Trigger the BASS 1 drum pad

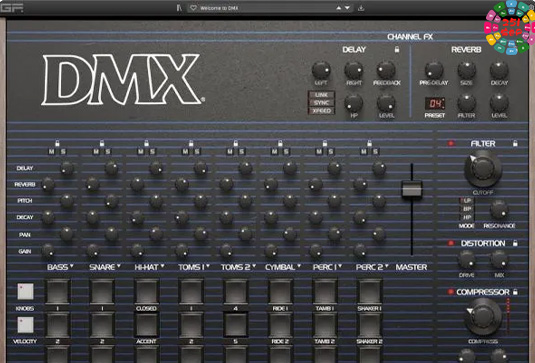(x=57, y=291)
